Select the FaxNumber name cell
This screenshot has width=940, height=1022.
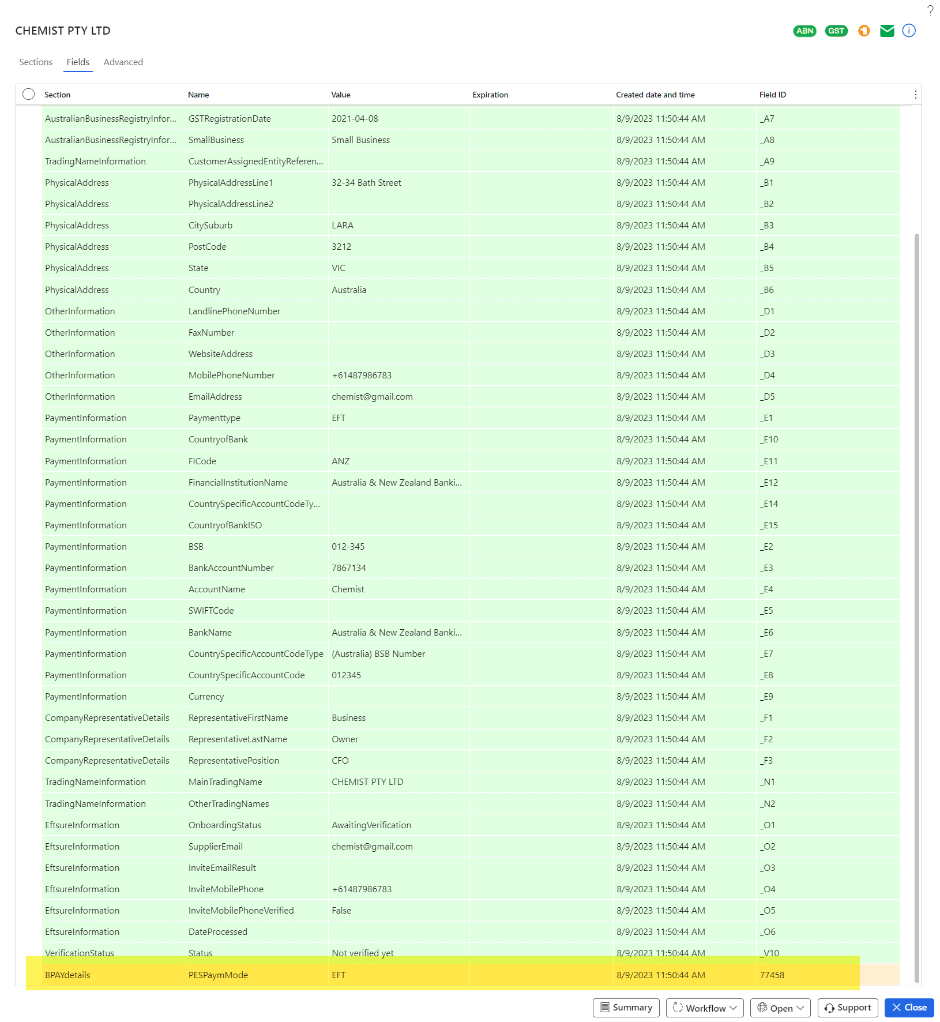pyautogui.click(x=211, y=332)
